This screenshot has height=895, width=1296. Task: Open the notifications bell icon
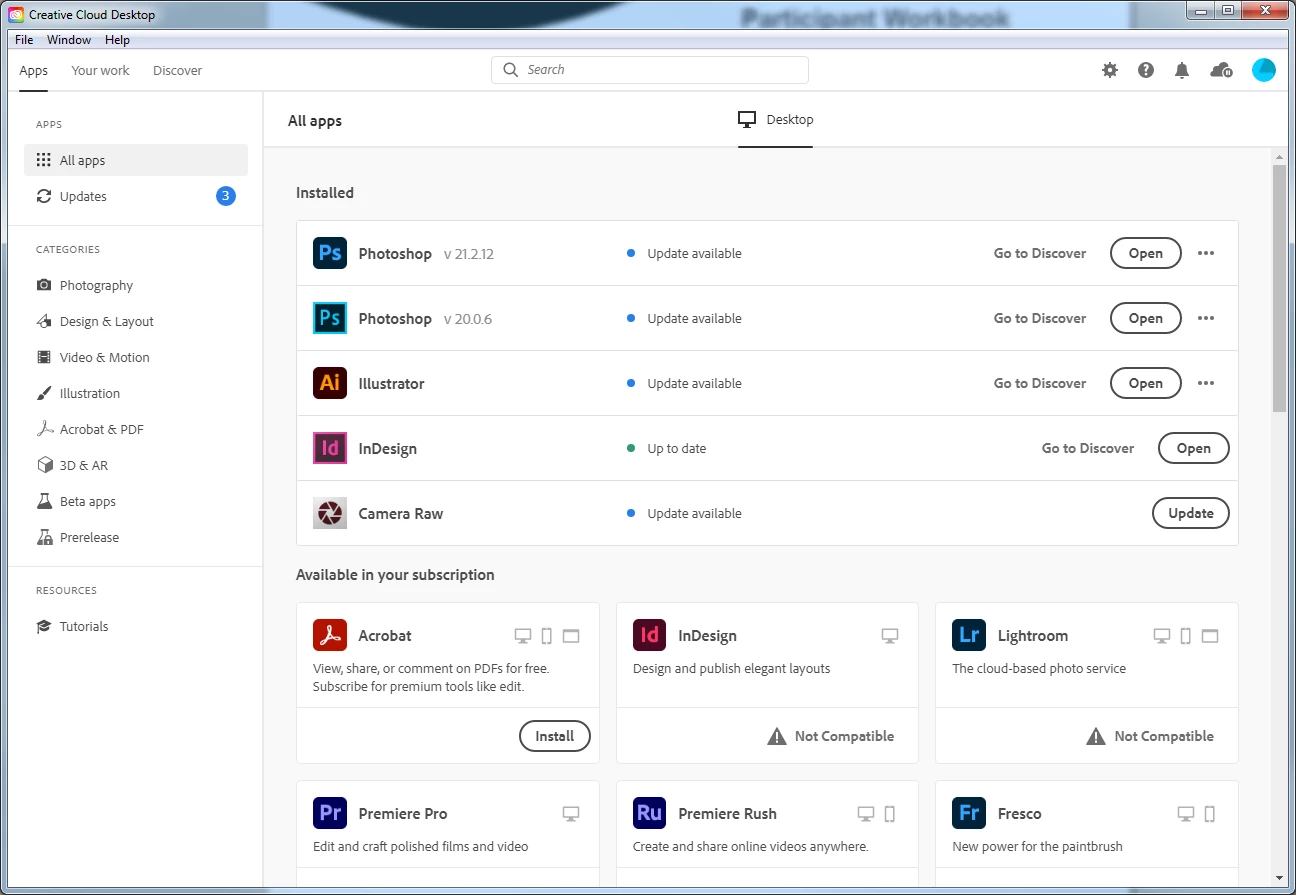[x=1182, y=70]
